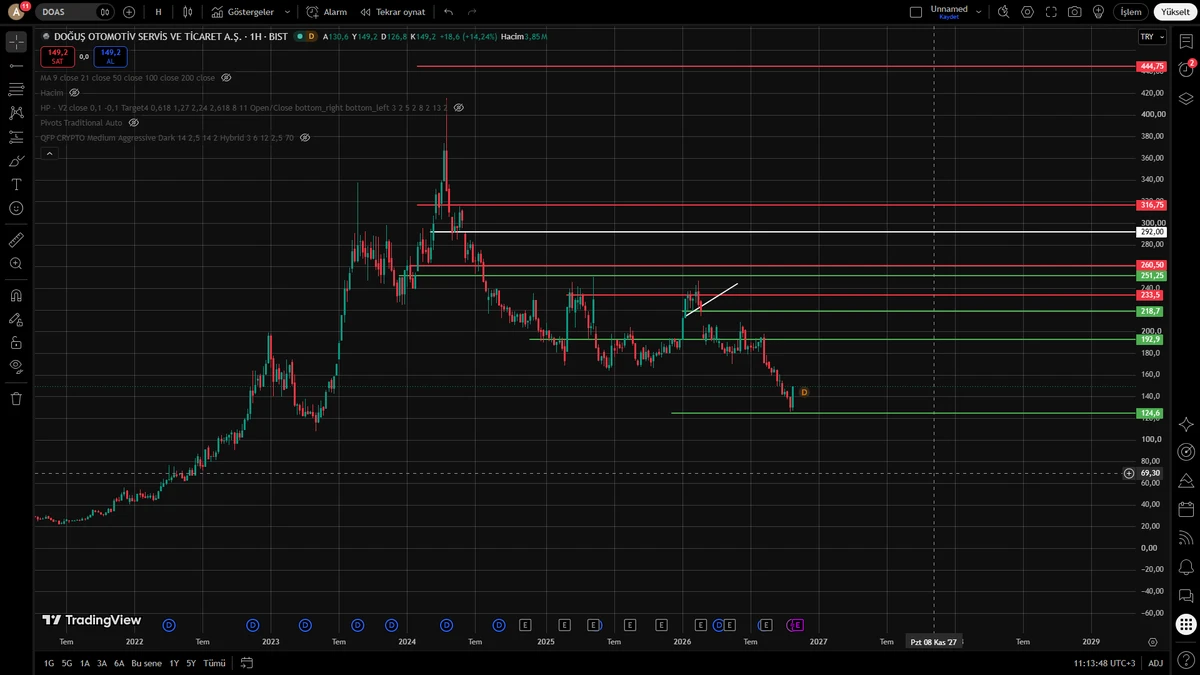The height and width of the screenshot is (675, 1200).
Task: Open the emoji sticker tool
Action: pos(16,208)
